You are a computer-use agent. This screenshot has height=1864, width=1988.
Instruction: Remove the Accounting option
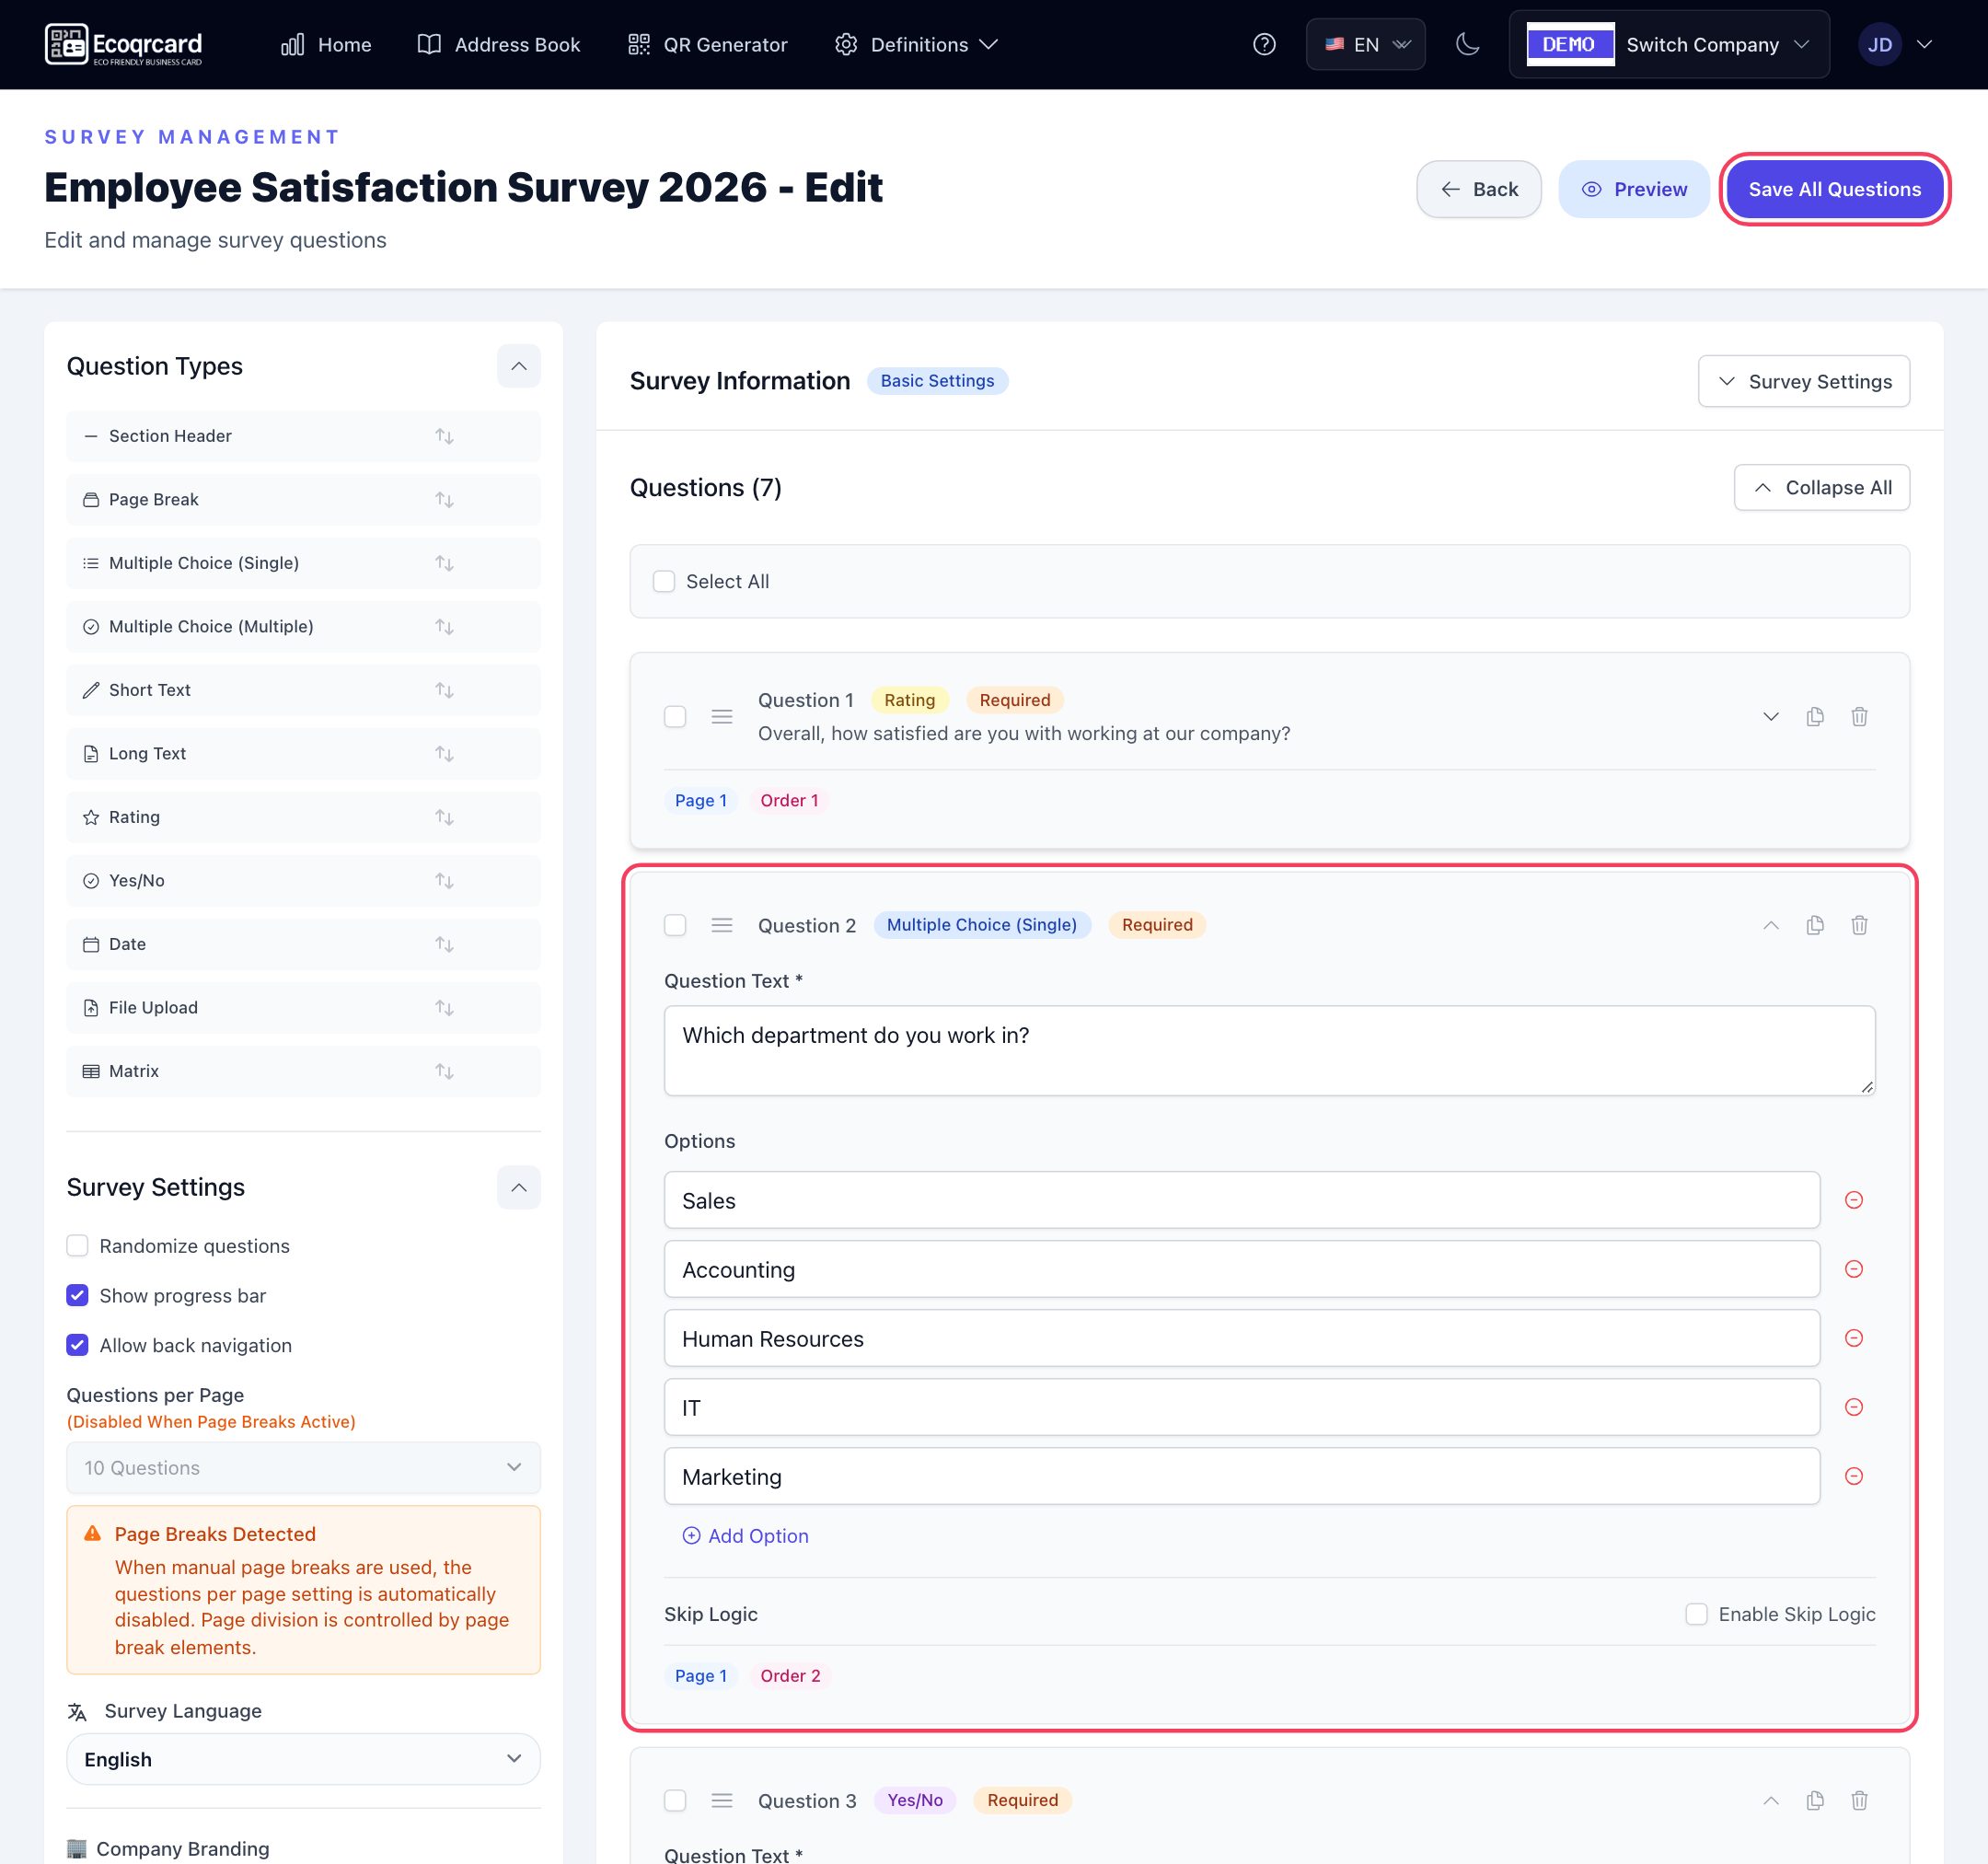[x=1853, y=1269]
